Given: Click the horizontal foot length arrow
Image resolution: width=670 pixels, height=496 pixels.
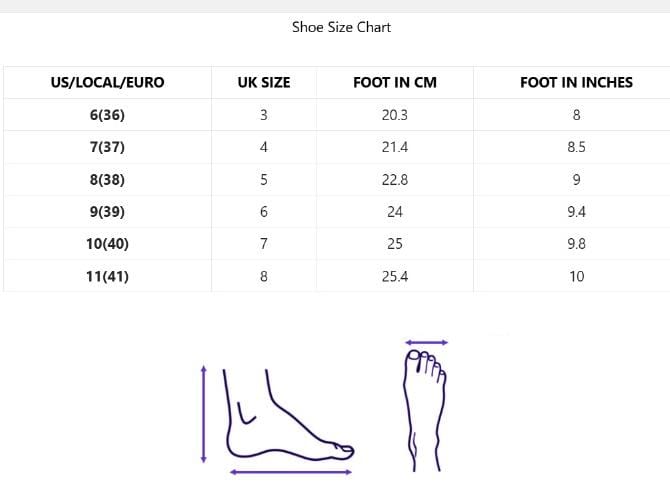Looking at the screenshot, I should 291,472.
